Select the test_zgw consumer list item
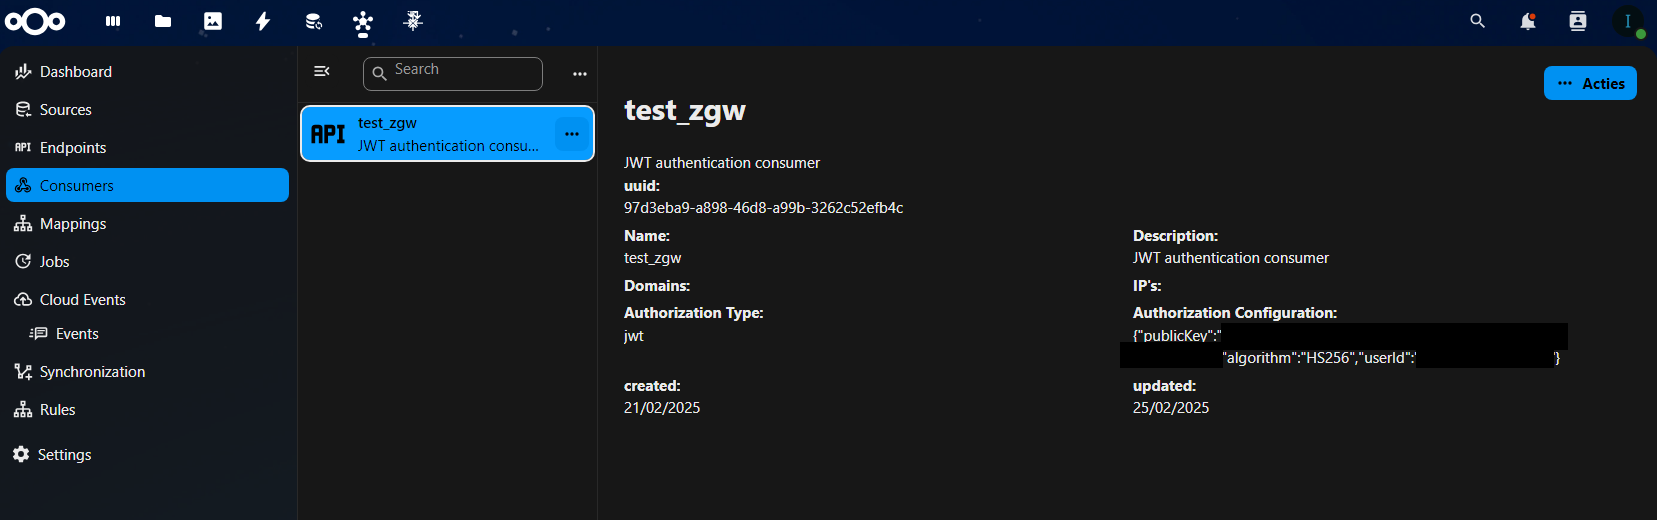Viewport: 1657px width, 520px height. pyautogui.click(x=447, y=134)
